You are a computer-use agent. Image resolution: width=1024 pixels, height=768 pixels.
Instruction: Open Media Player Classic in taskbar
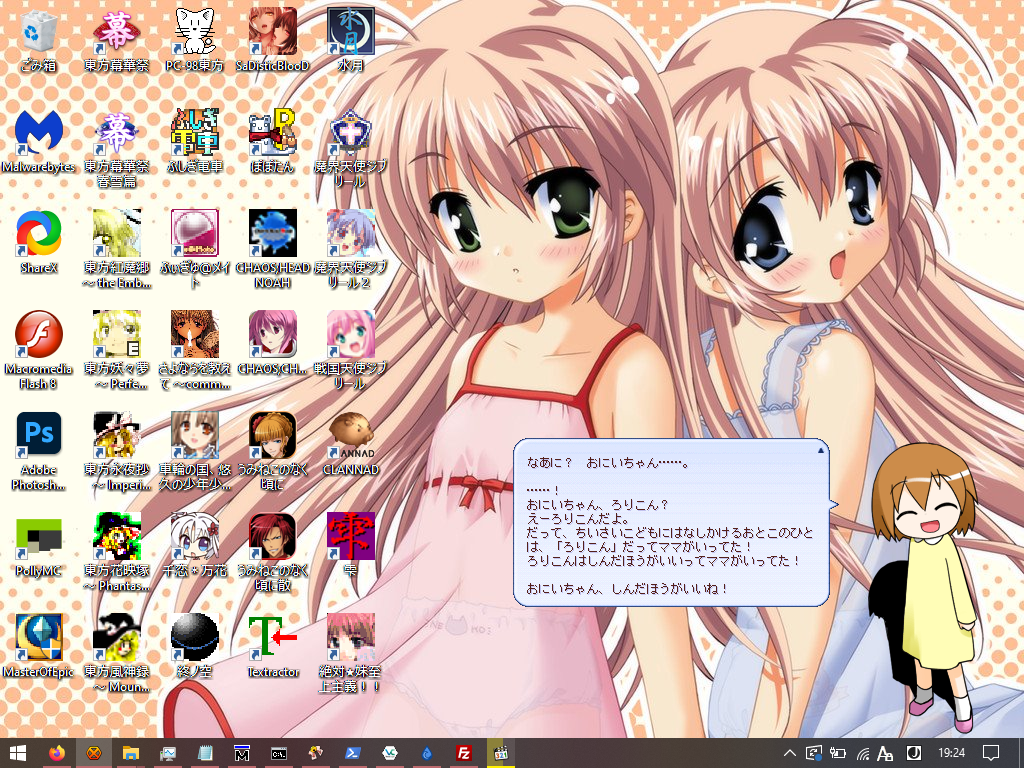[501, 753]
